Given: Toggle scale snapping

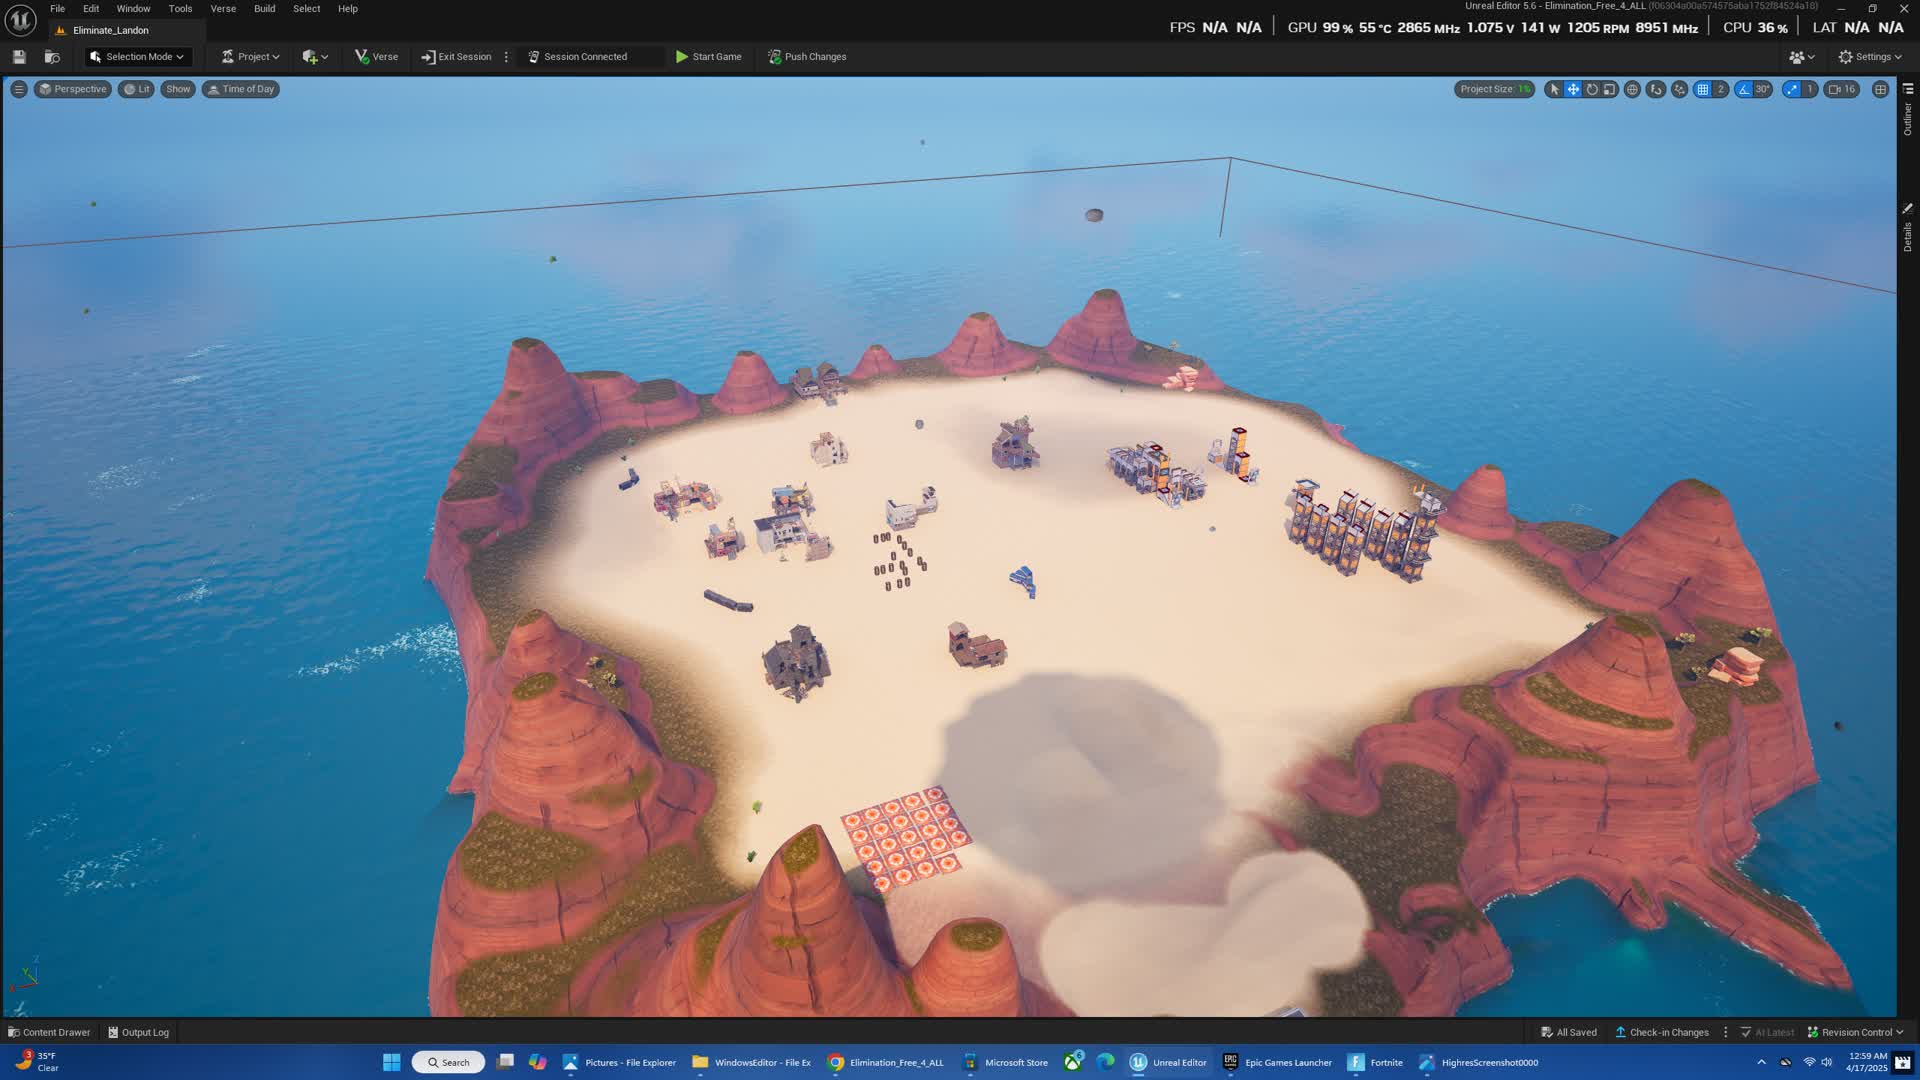Looking at the screenshot, I should point(1791,89).
